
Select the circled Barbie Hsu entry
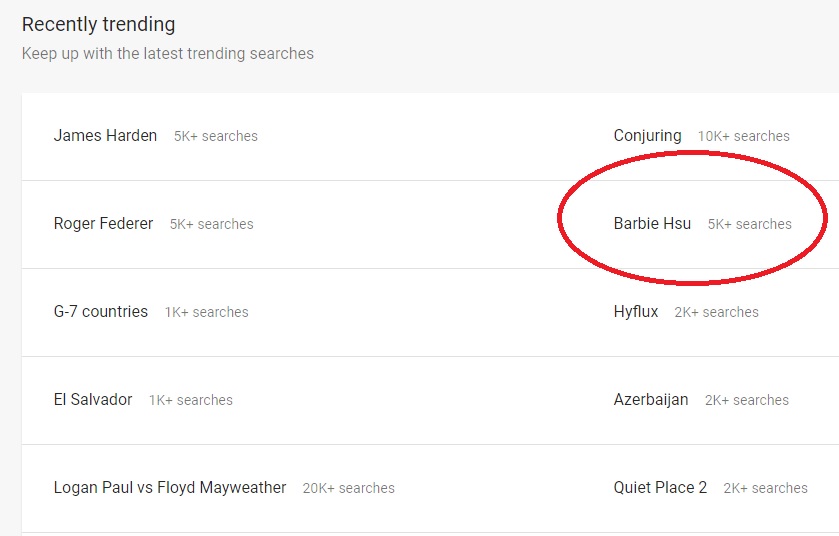652,223
